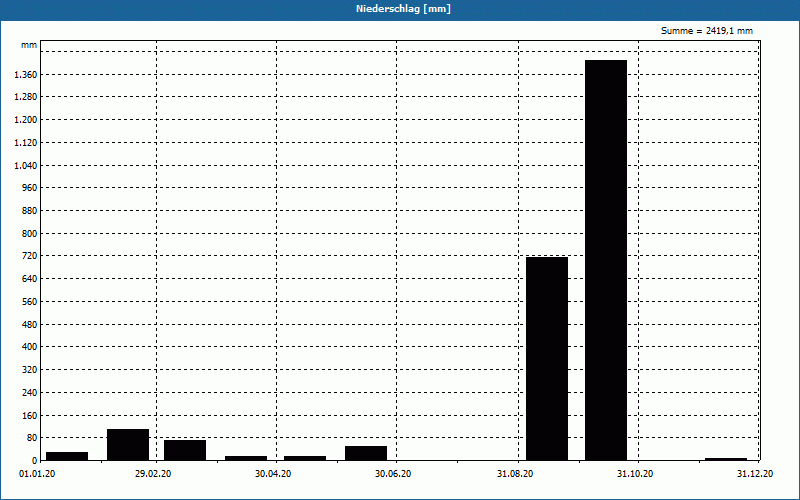Viewport: 800px width, 500px height.
Task: Click the 720 y-axis value
Action: 31,256
